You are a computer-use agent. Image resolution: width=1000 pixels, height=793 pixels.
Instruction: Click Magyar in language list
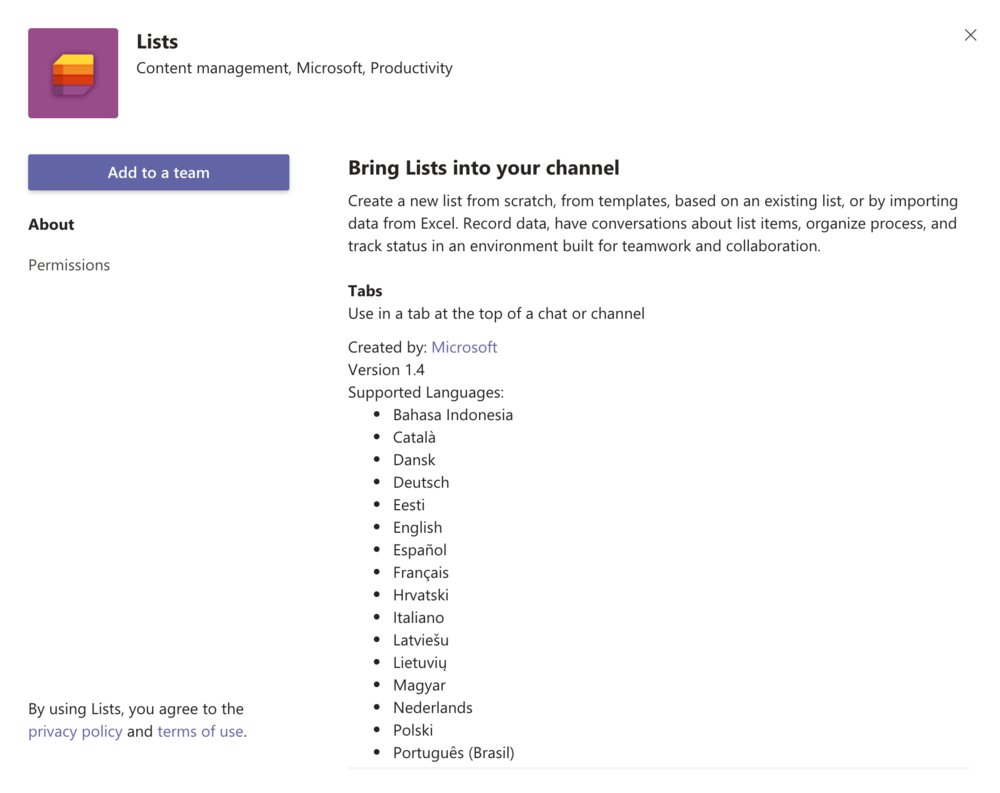tap(419, 685)
